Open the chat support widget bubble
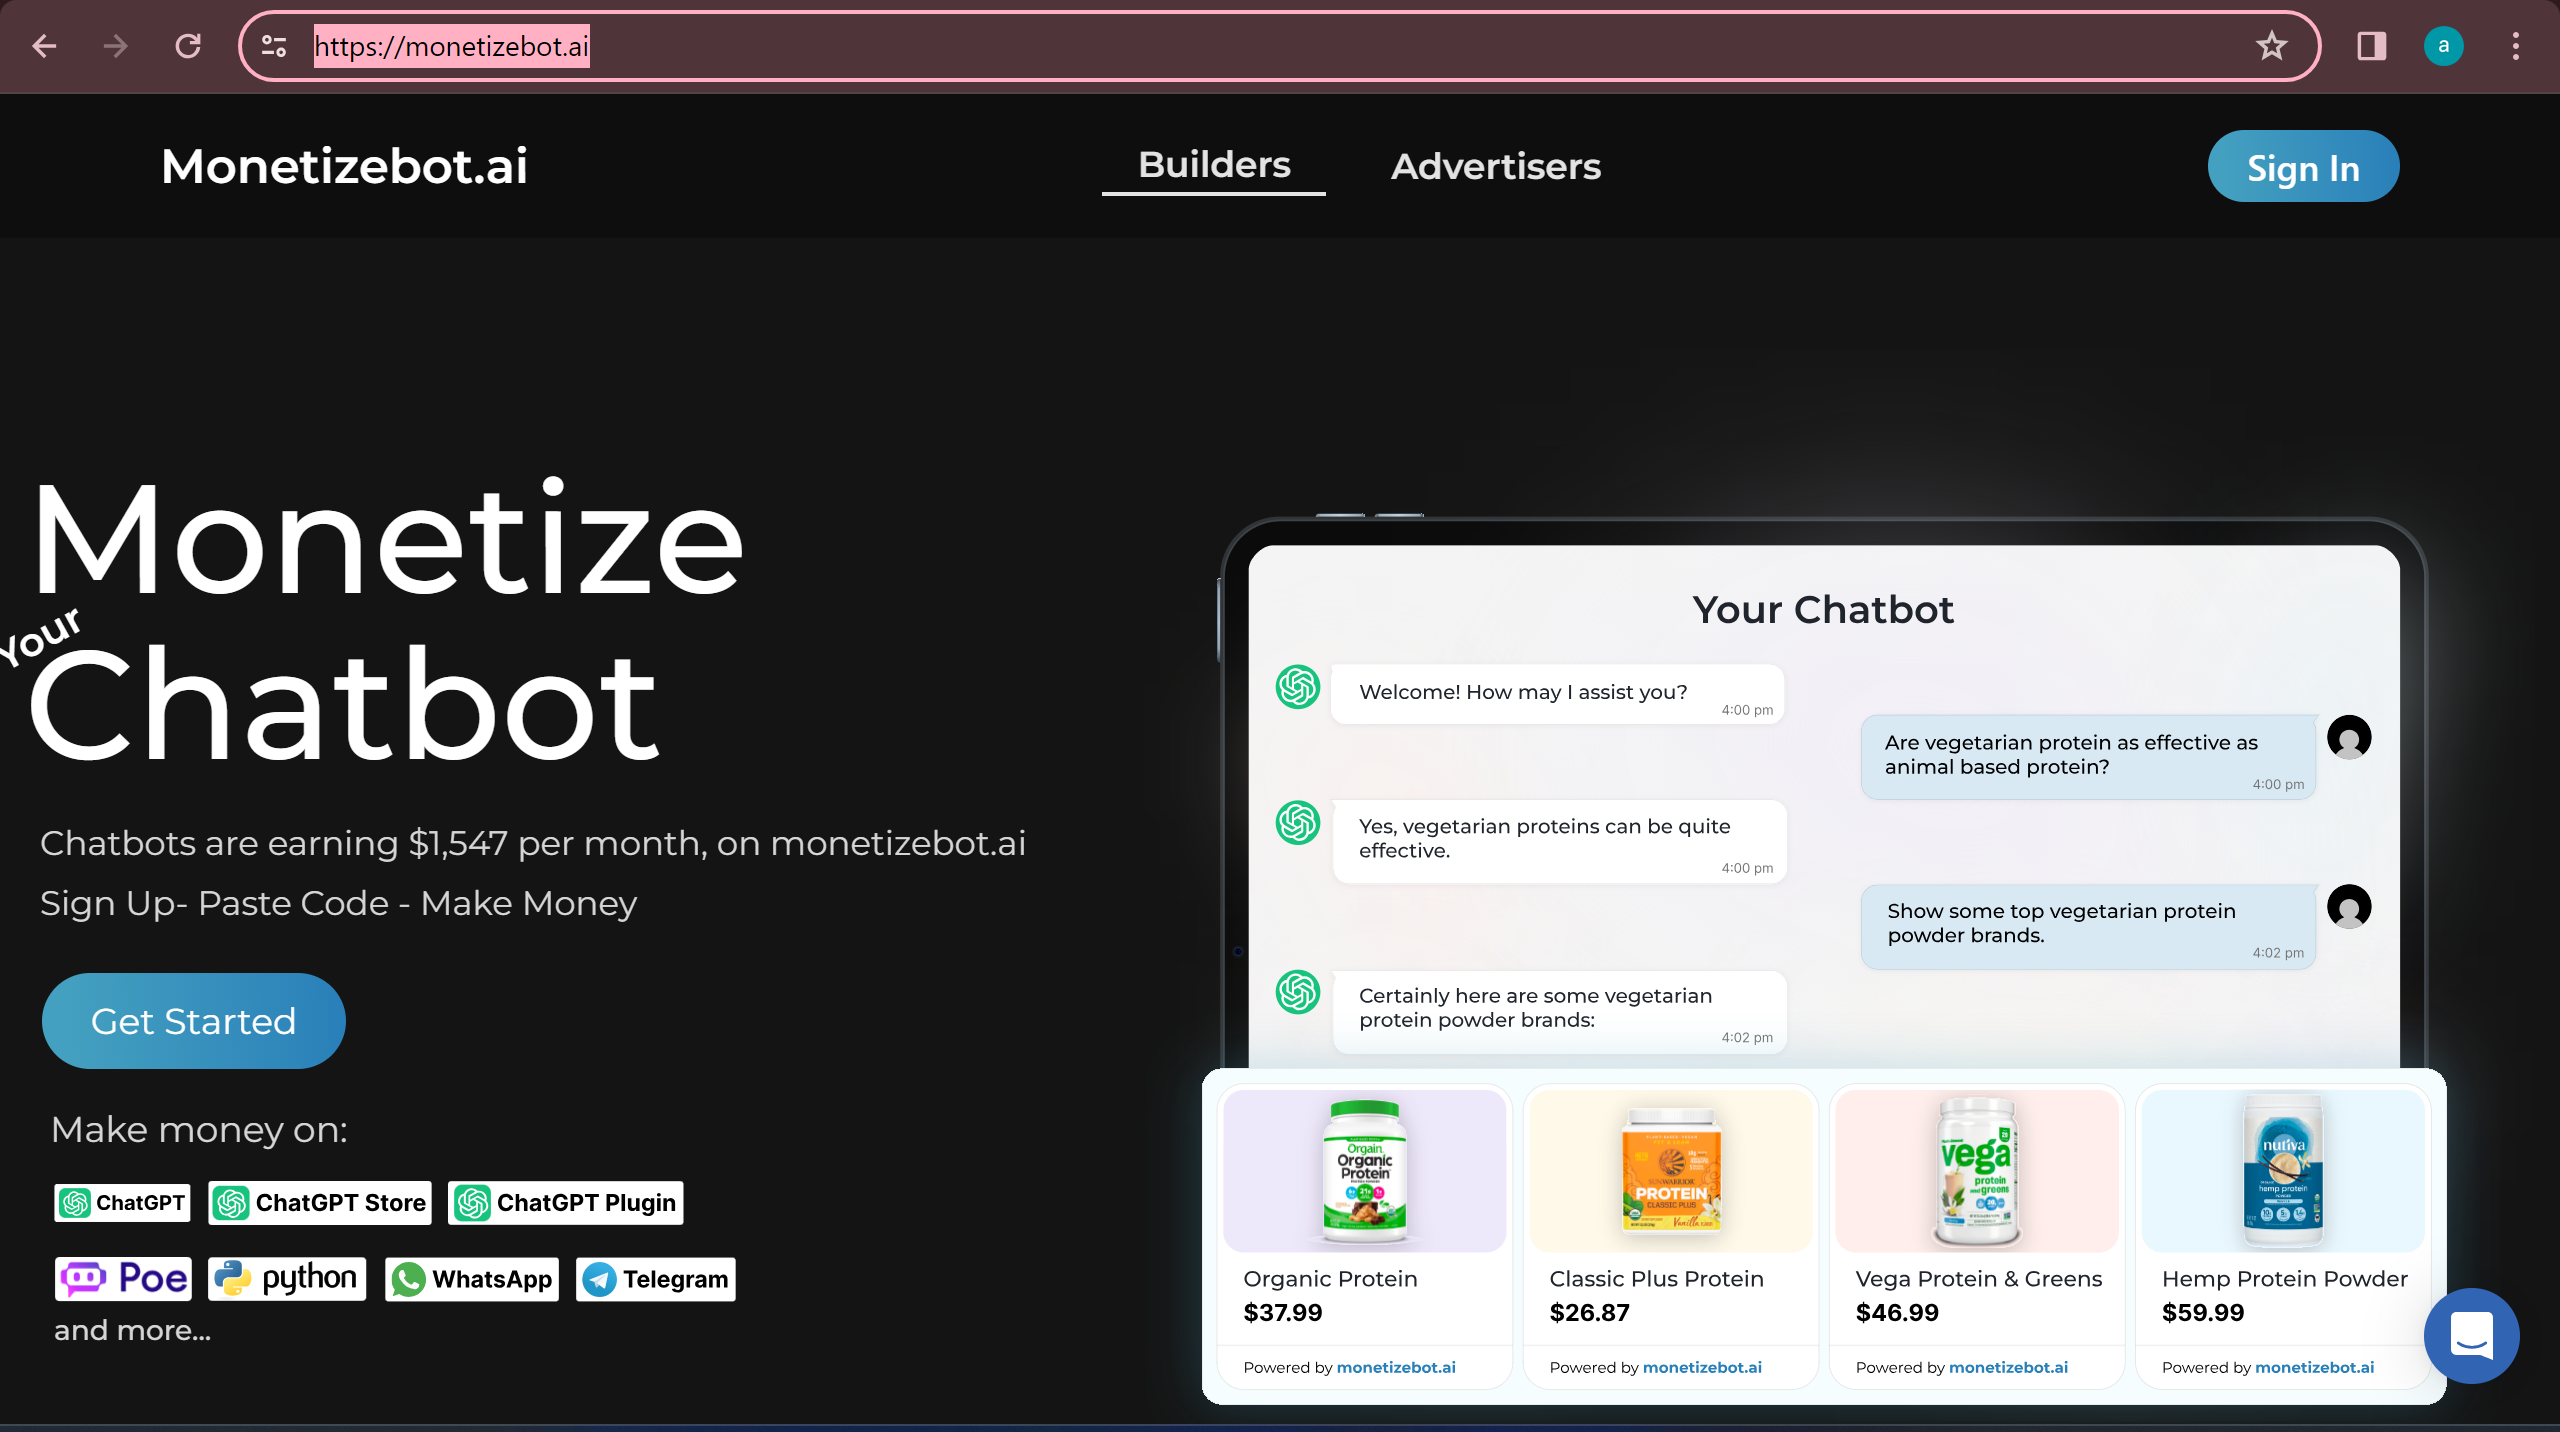Image resolution: width=2560 pixels, height=1432 pixels. (x=2470, y=1335)
